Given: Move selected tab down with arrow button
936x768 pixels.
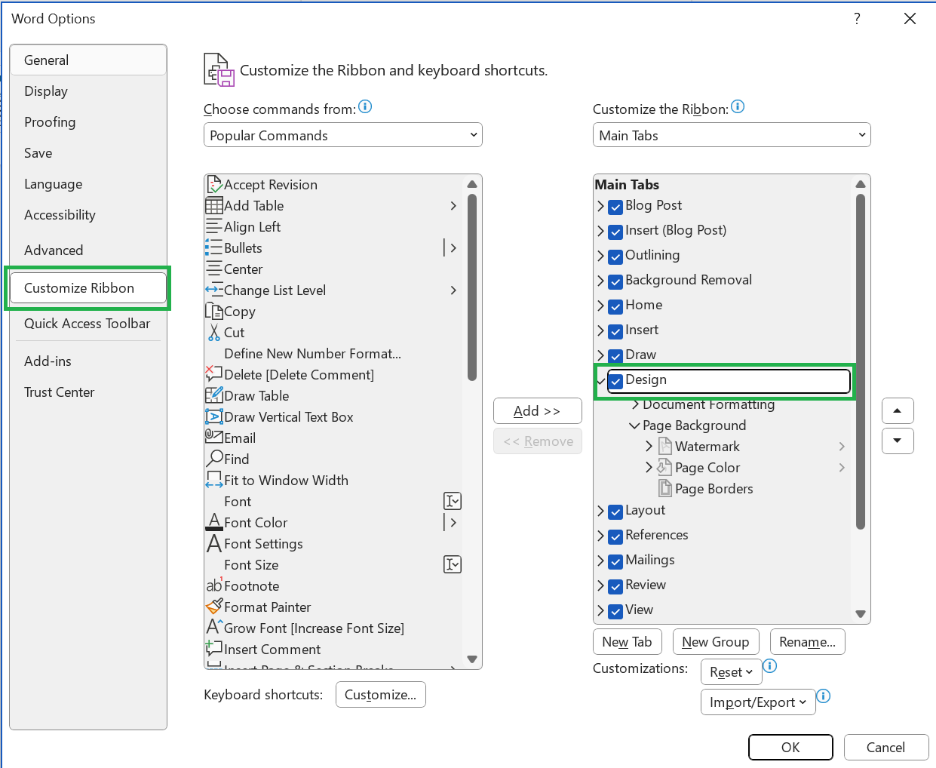Looking at the screenshot, I should [897, 441].
